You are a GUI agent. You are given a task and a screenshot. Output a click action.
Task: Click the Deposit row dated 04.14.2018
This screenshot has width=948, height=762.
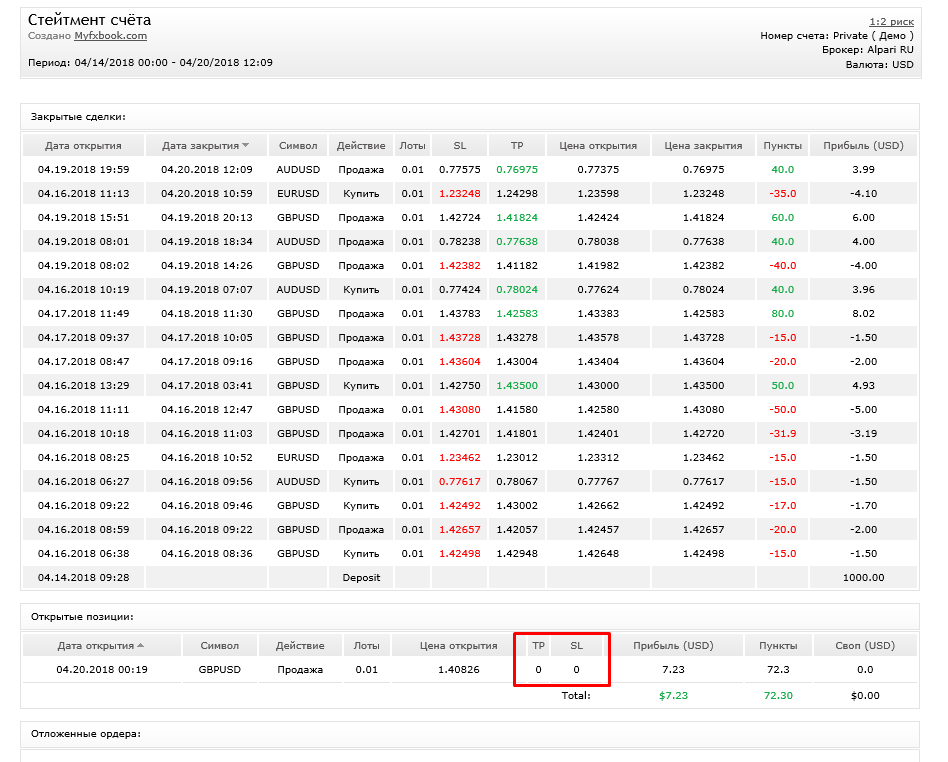[470, 578]
